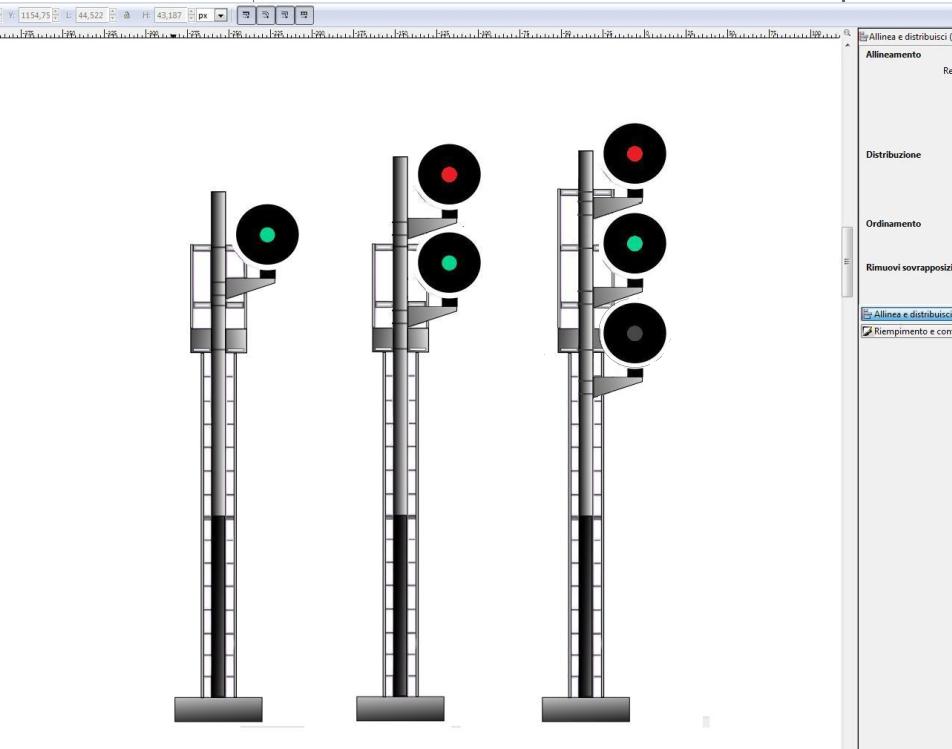Toggle moving patterns with objects
The width and height of the screenshot is (952, 749).
coord(304,16)
